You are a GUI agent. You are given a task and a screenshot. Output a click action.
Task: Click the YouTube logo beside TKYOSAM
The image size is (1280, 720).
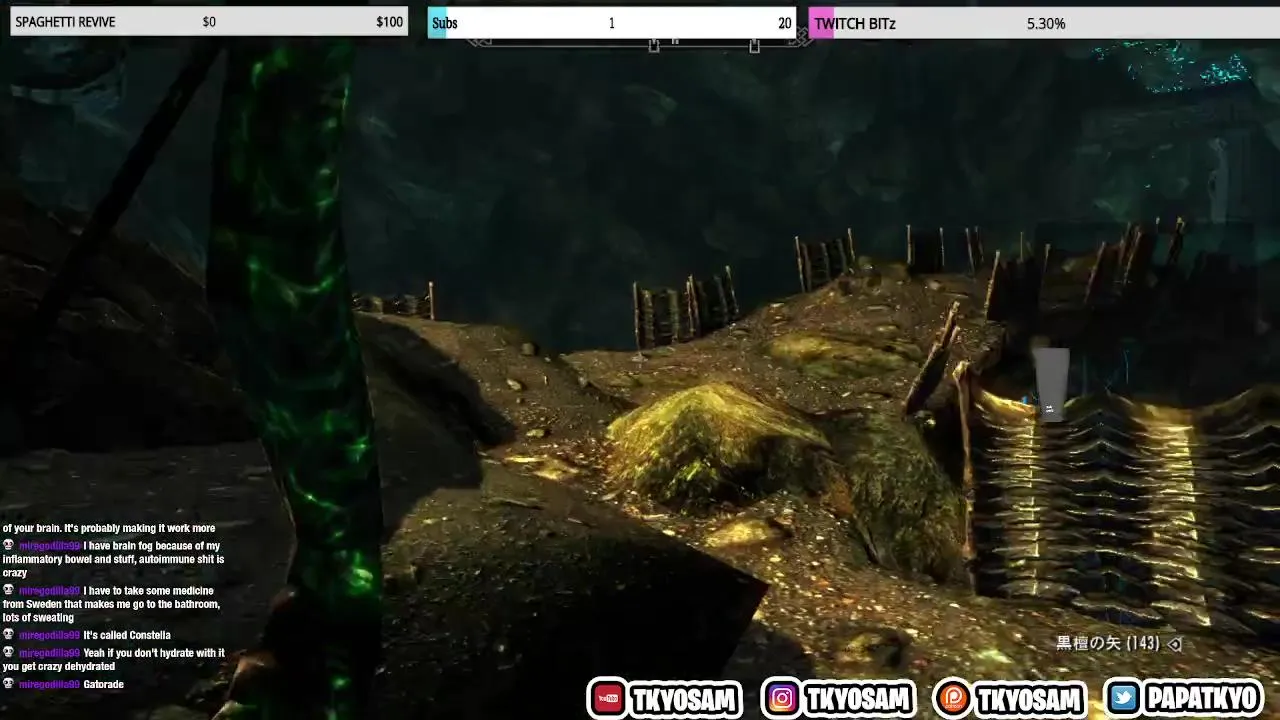608,699
